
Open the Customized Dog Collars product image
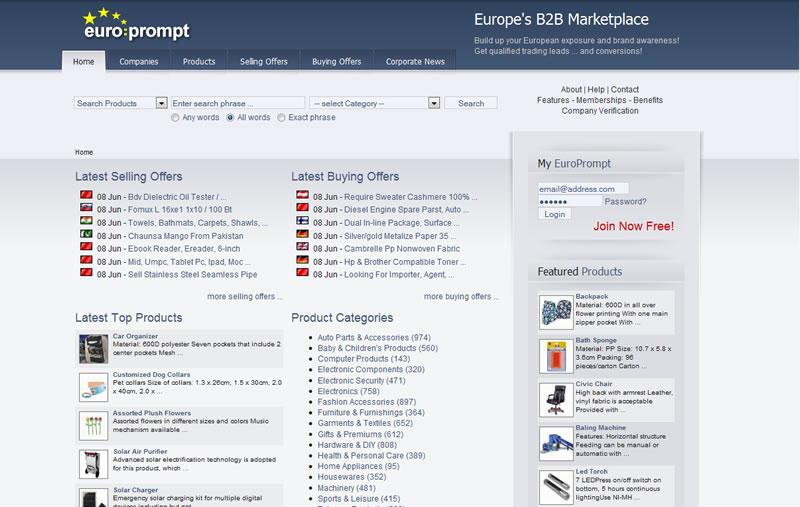[94, 385]
